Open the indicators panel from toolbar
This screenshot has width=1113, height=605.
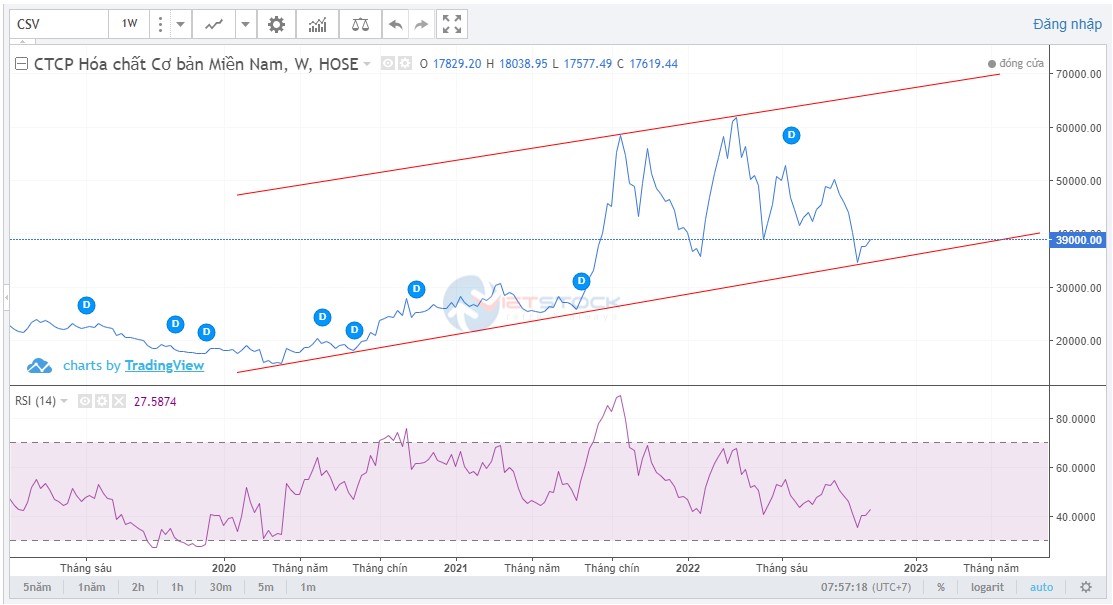pos(317,24)
